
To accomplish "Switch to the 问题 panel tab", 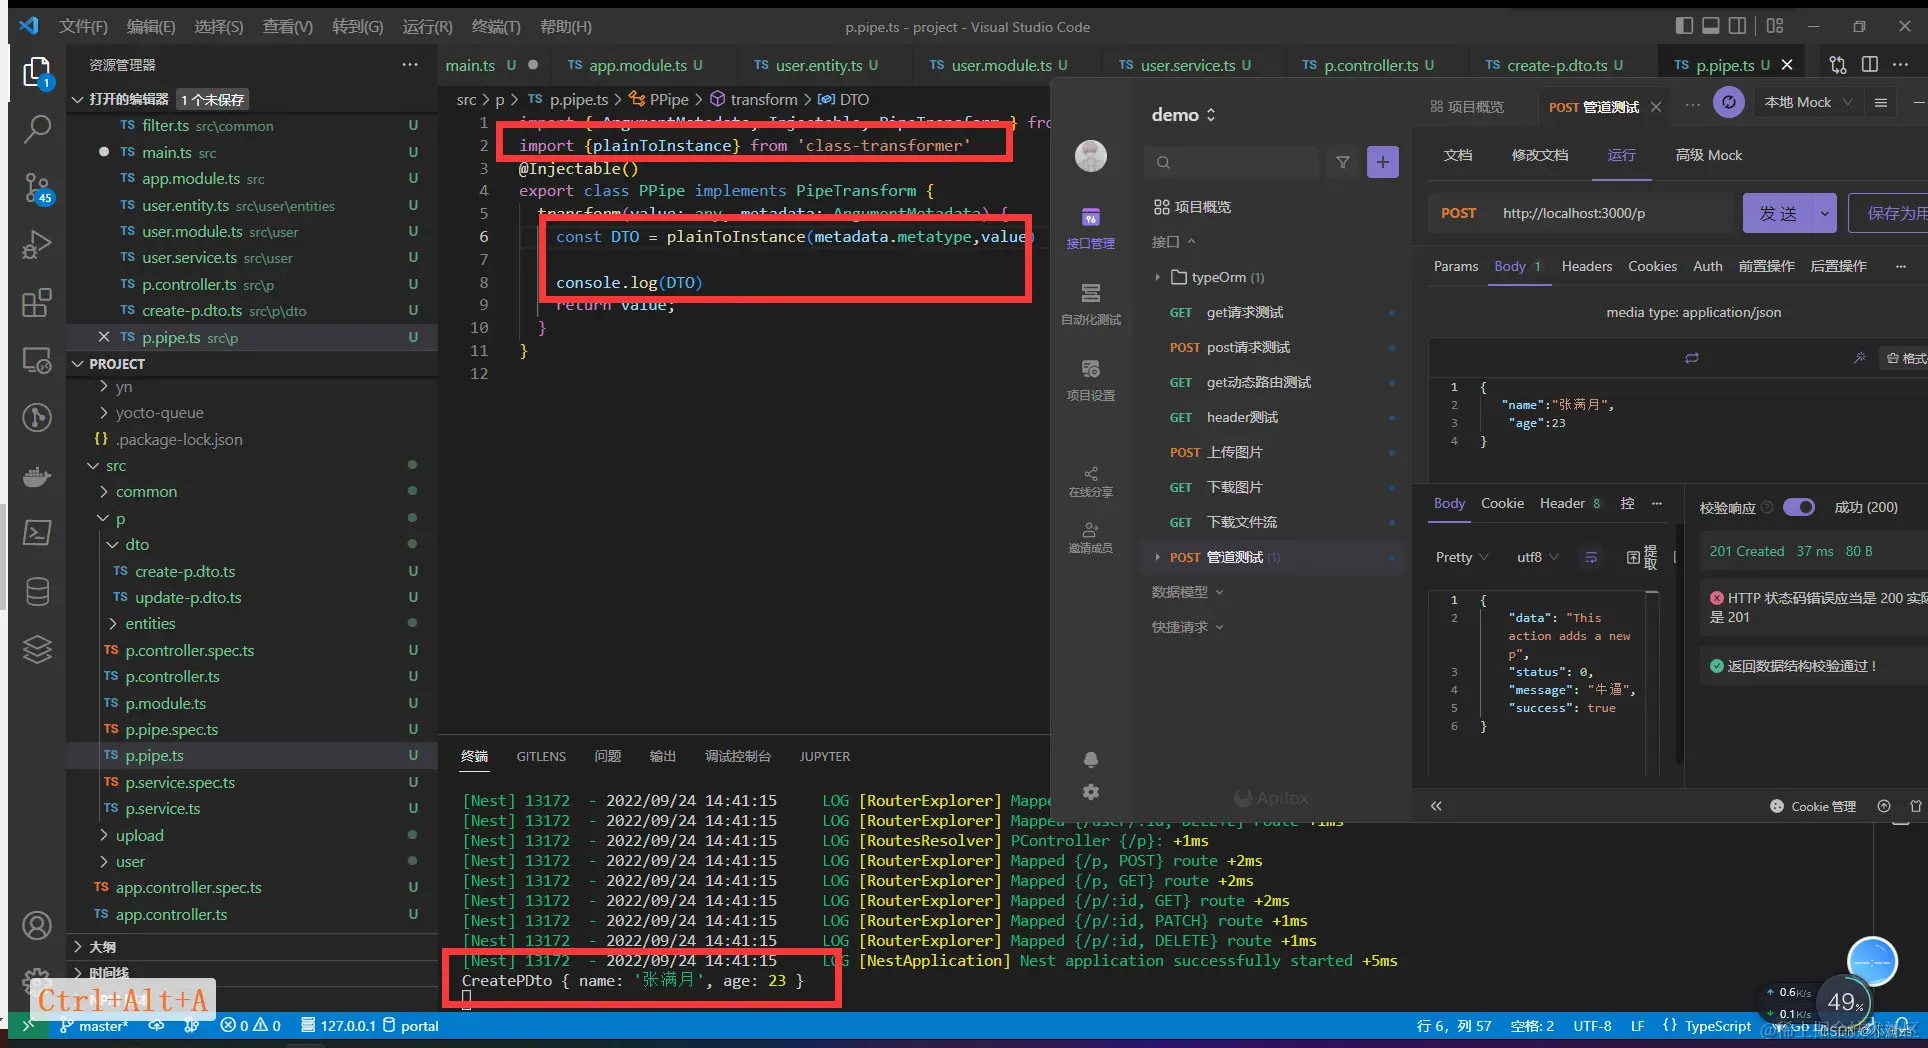I will tap(607, 756).
